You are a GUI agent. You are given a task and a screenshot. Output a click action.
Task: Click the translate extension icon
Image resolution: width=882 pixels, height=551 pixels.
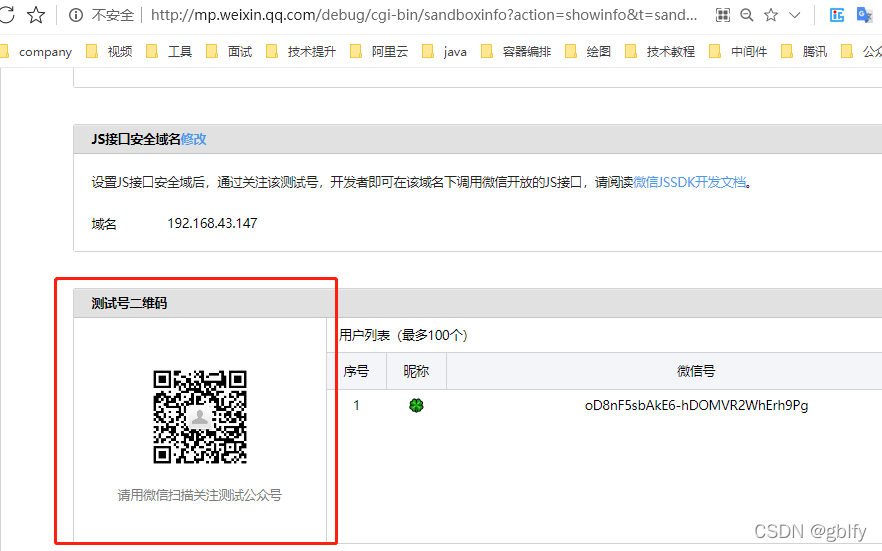pos(864,15)
